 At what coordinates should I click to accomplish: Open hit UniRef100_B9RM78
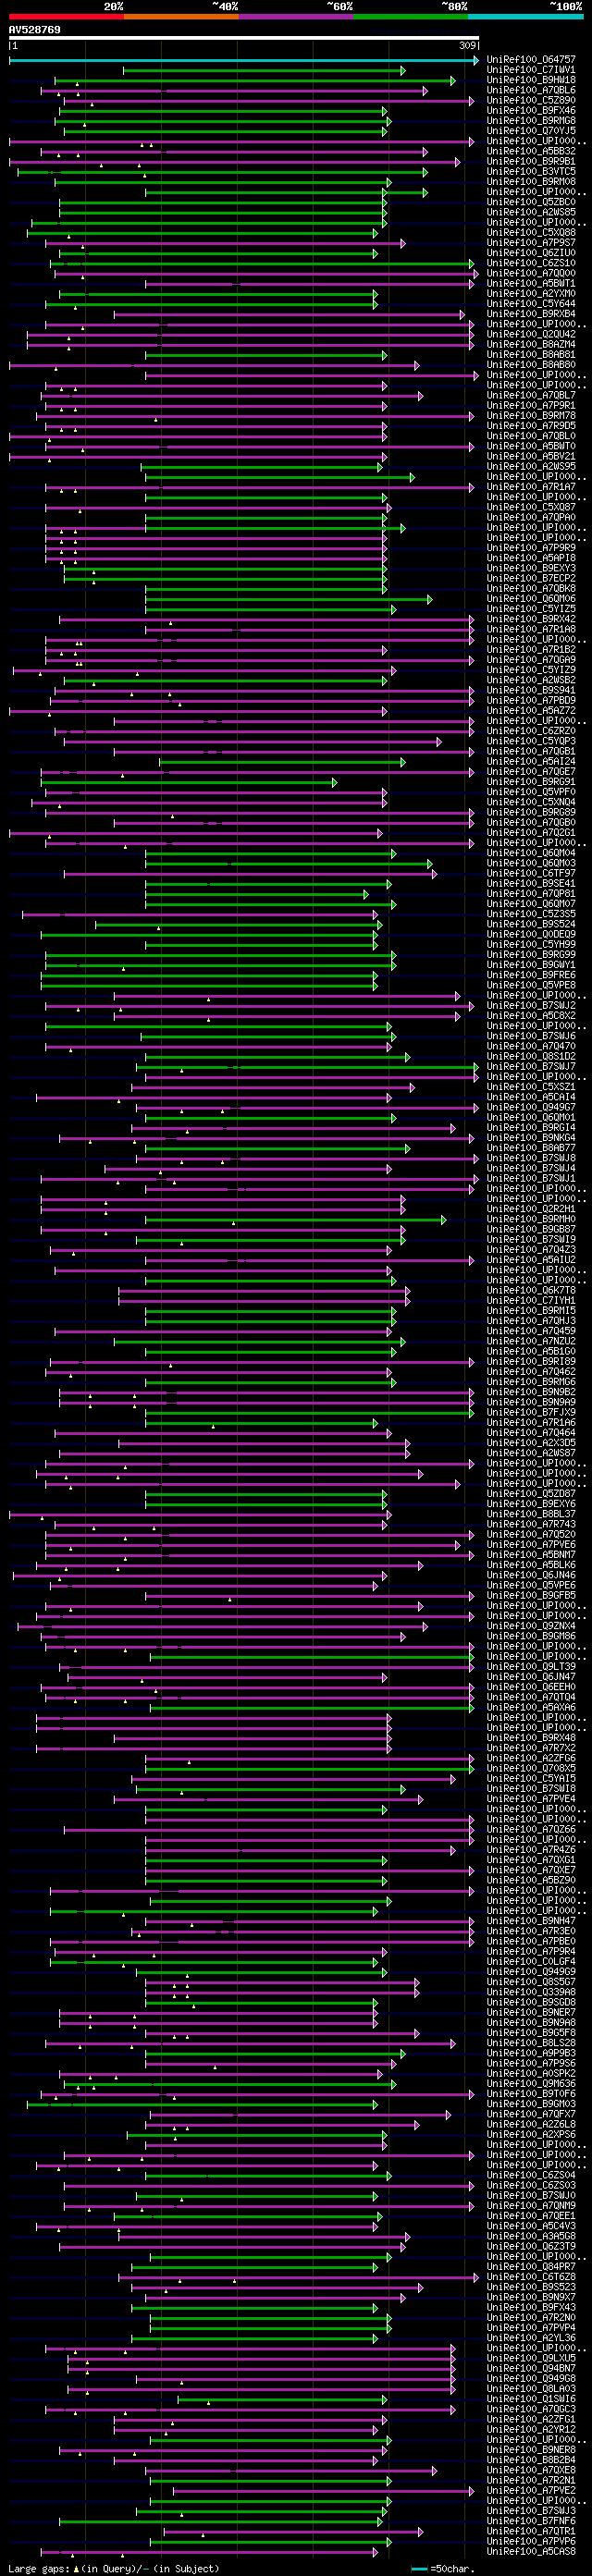click(531, 416)
